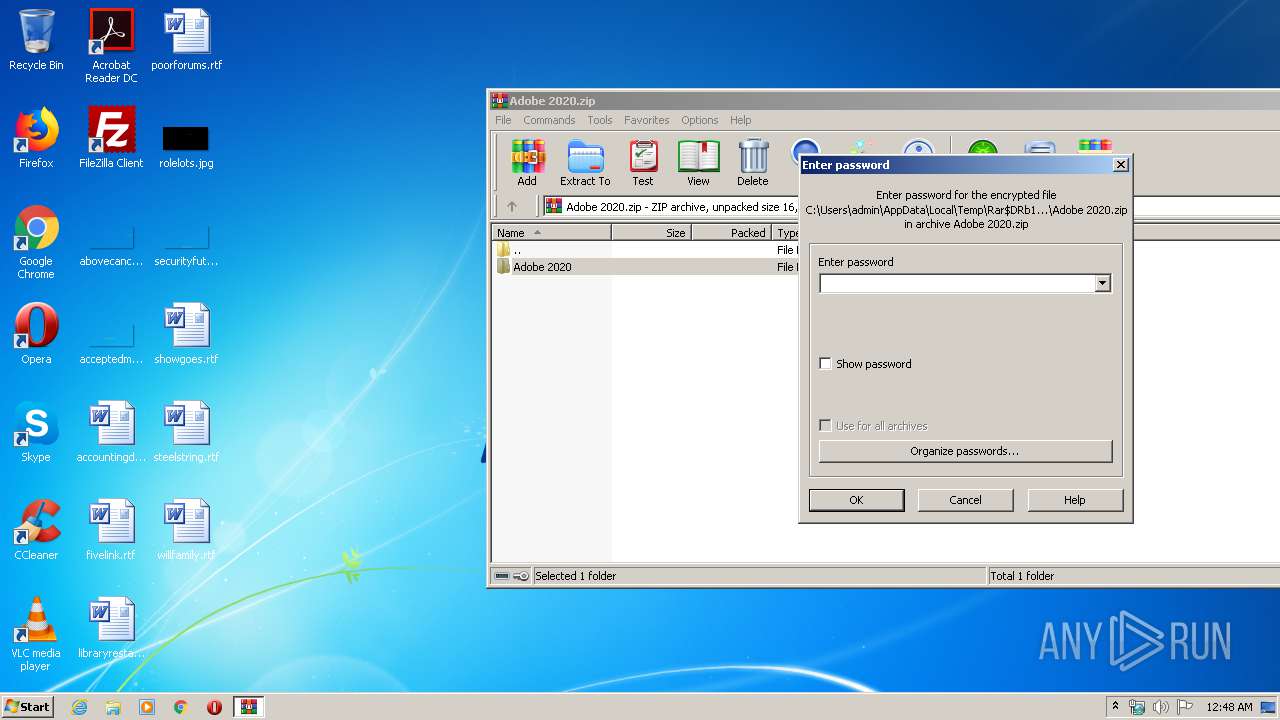Sort by the Size column header
This screenshot has height=720, width=1280.
651,233
